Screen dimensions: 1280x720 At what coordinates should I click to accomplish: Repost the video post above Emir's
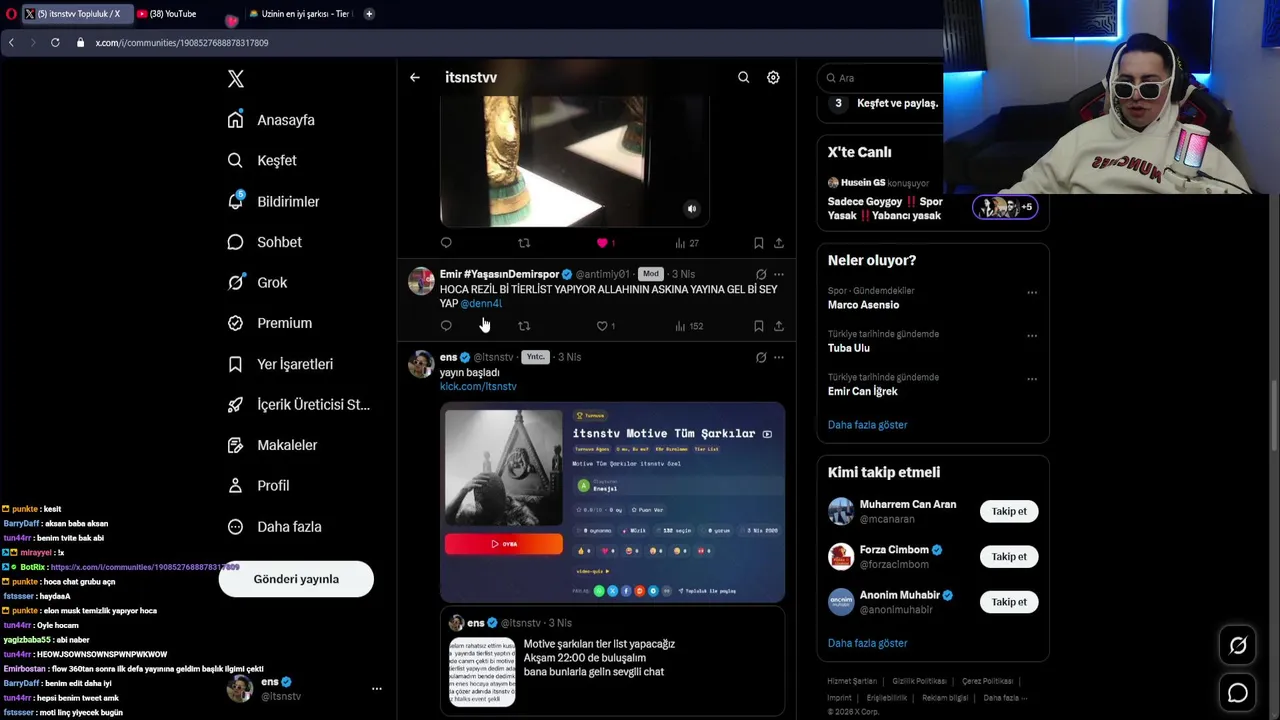click(x=524, y=243)
